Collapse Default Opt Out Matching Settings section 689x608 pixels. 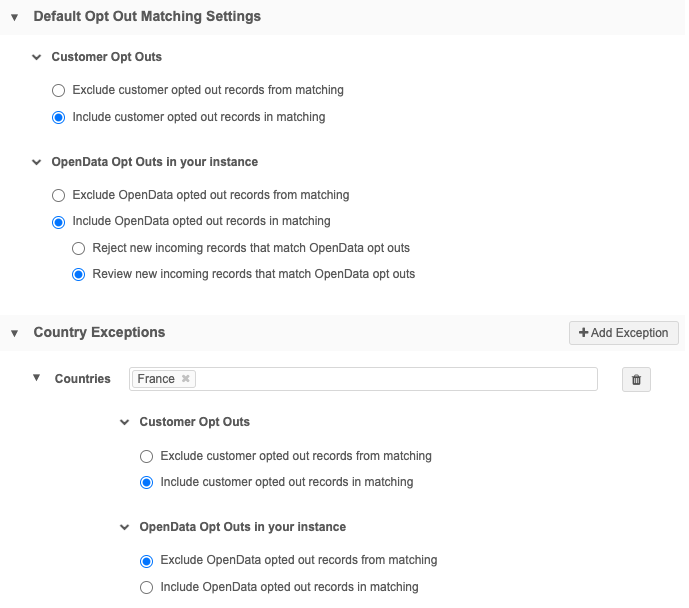(x=15, y=17)
